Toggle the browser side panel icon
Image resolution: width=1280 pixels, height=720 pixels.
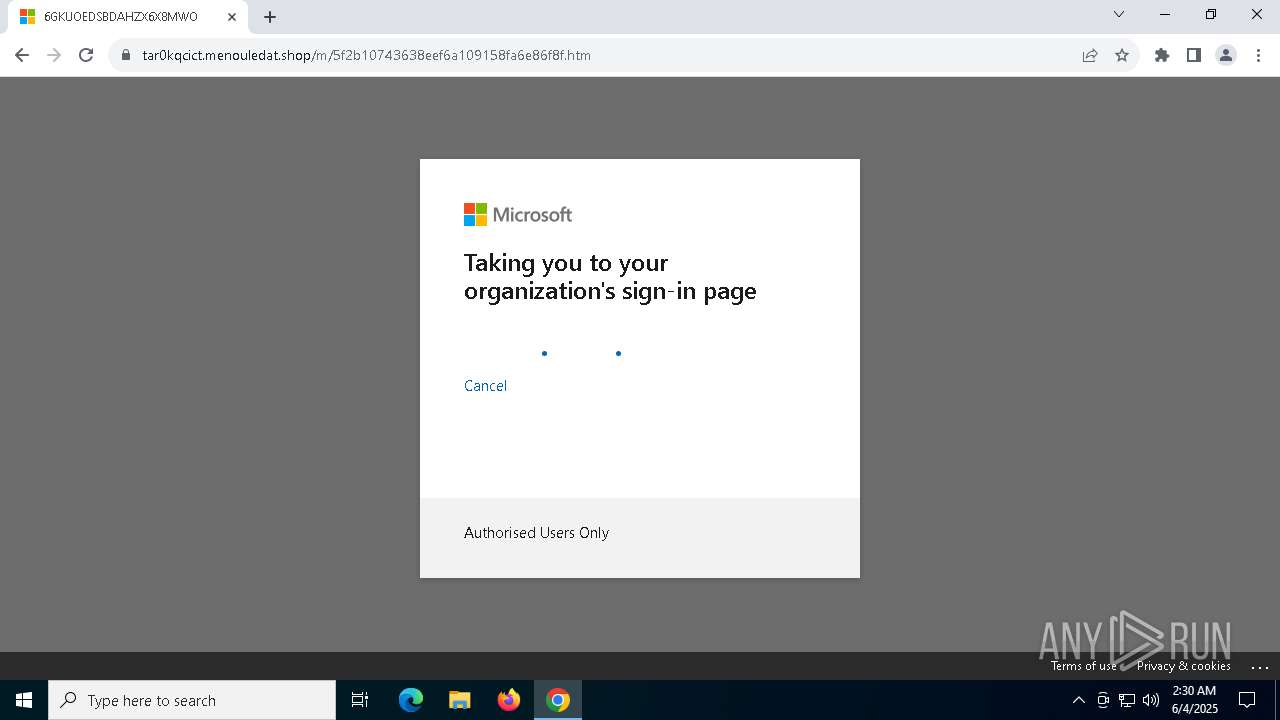[1194, 55]
